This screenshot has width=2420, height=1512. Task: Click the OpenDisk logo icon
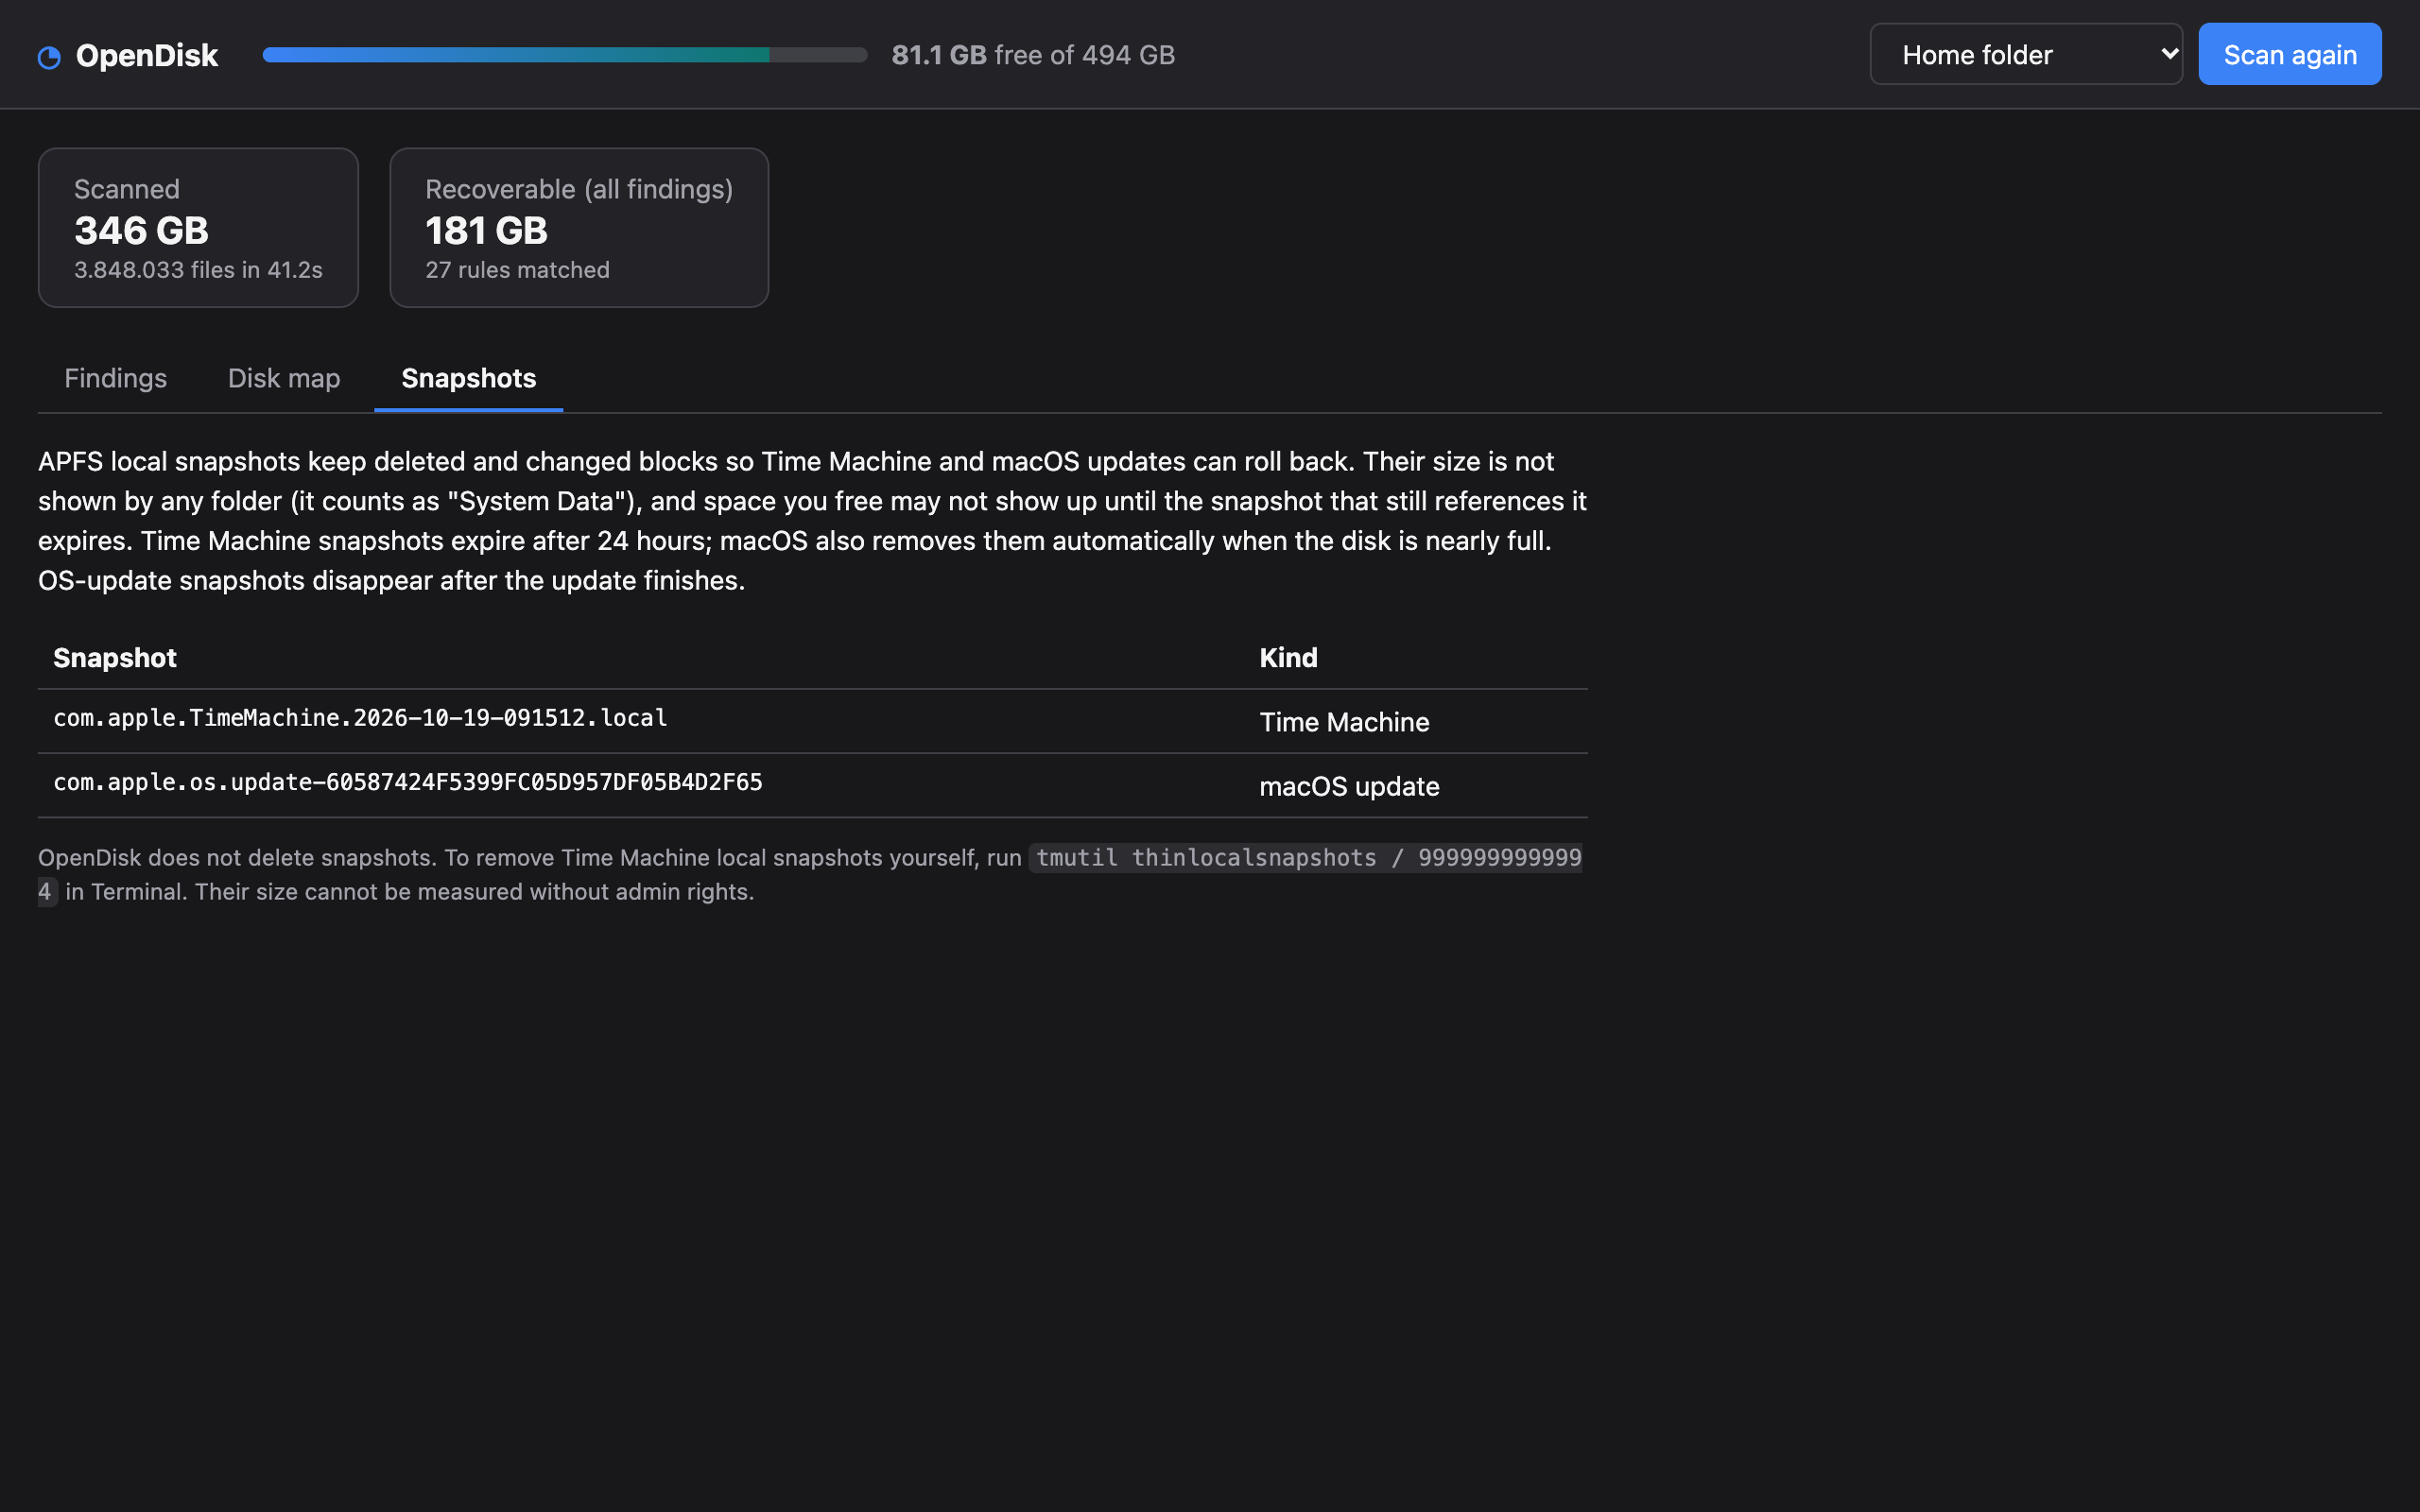tap(49, 57)
